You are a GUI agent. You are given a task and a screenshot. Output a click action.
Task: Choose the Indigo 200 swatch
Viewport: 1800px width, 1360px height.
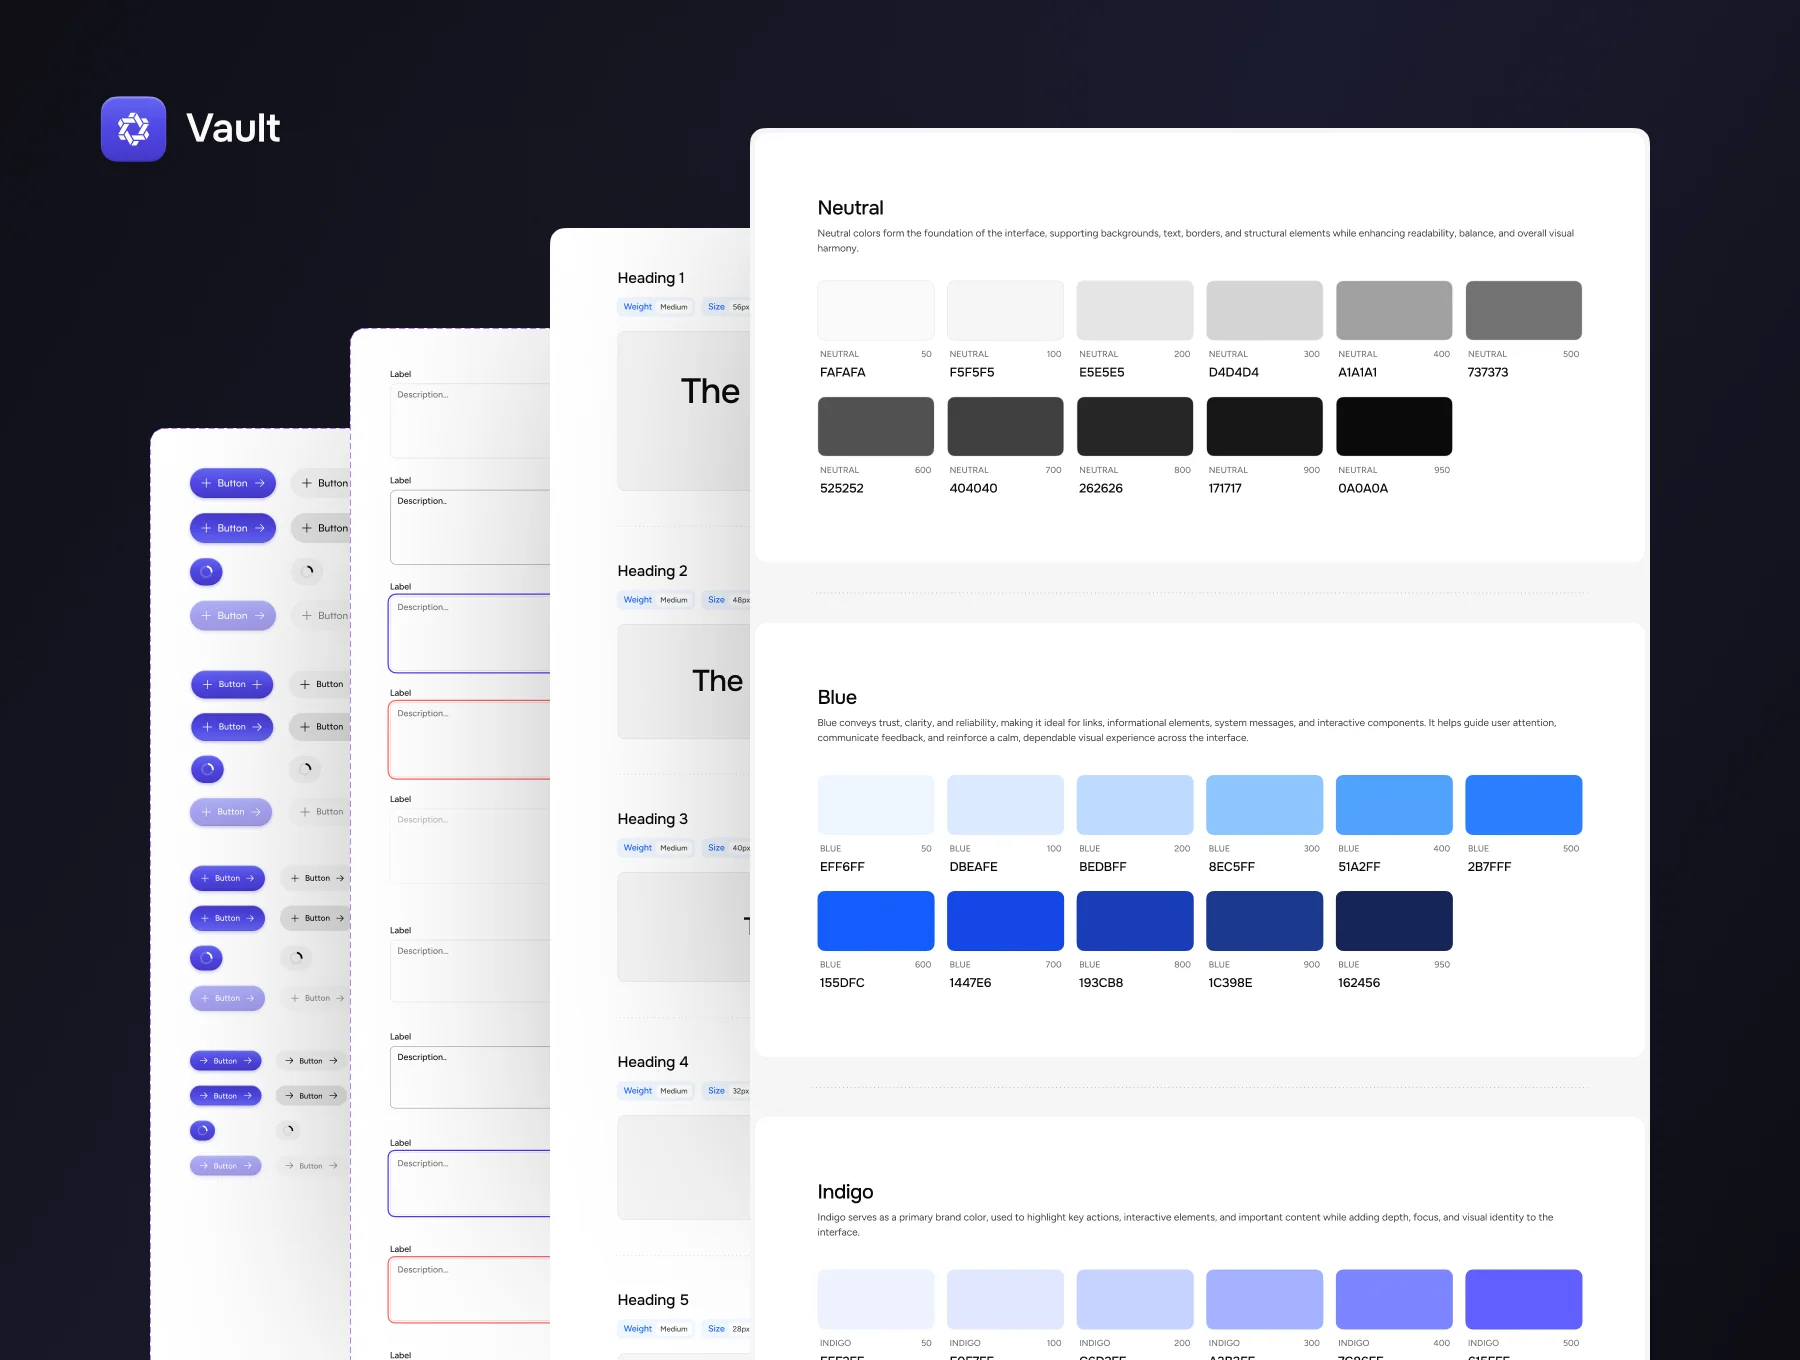pos(1135,1299)
